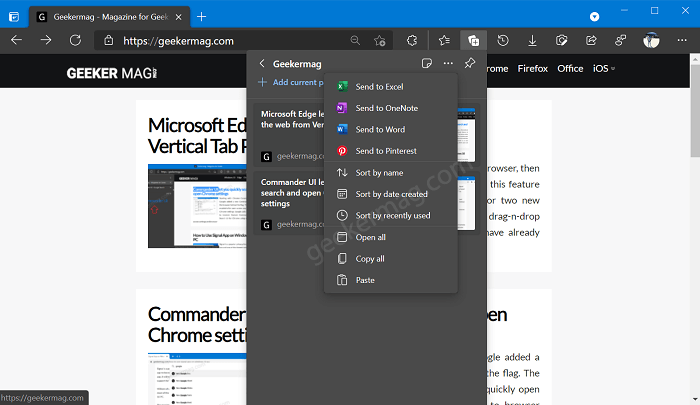Go back to the previous page
This screenshot has width=700, height=405.
click(x=17, y=41)
